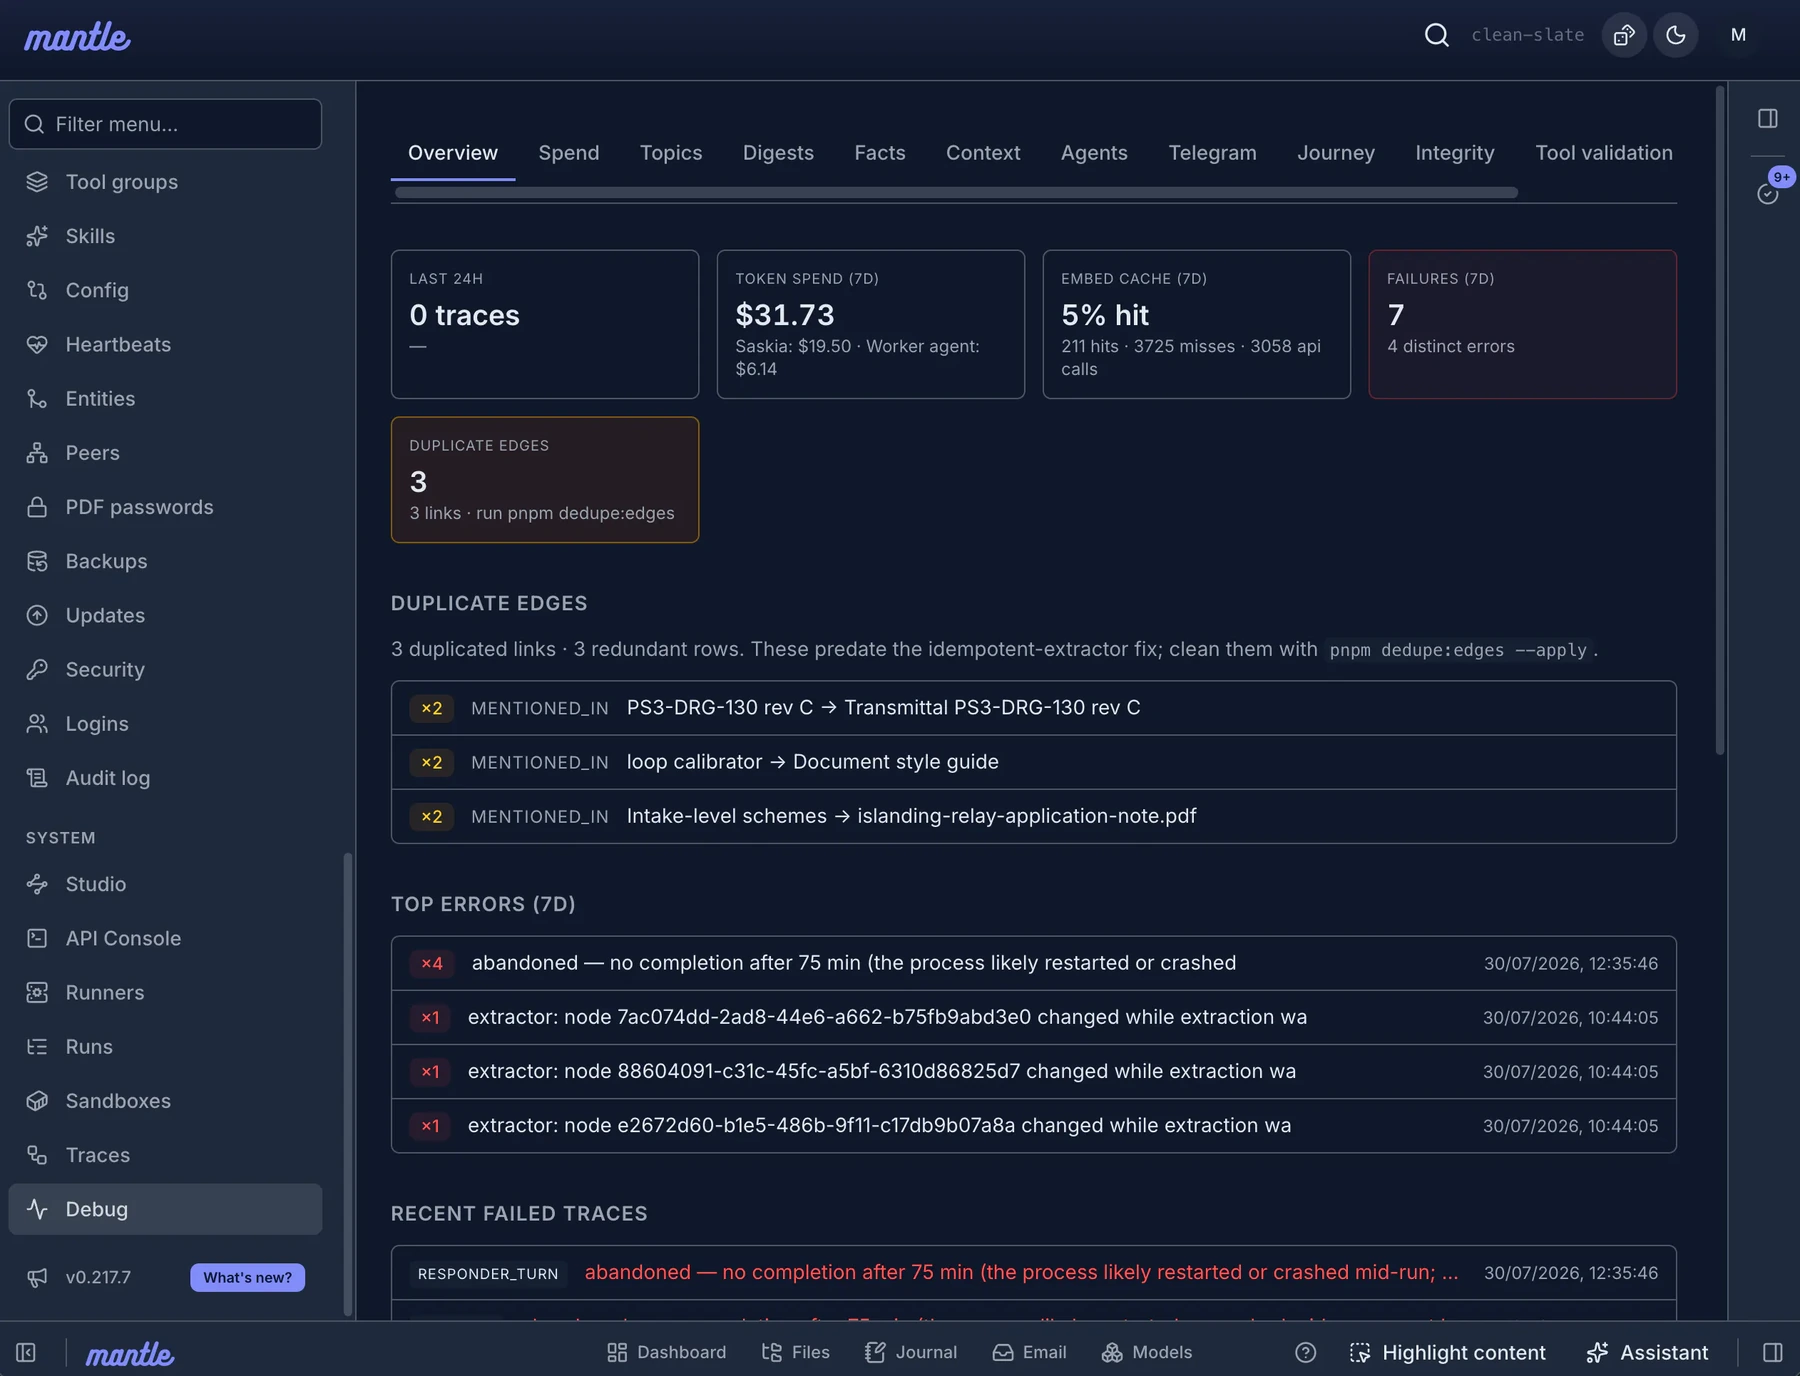Open Models from the bottom bar
Image resolution: width=1800 pixels, height=1376 pixels.
(x=1147, y=1352)
